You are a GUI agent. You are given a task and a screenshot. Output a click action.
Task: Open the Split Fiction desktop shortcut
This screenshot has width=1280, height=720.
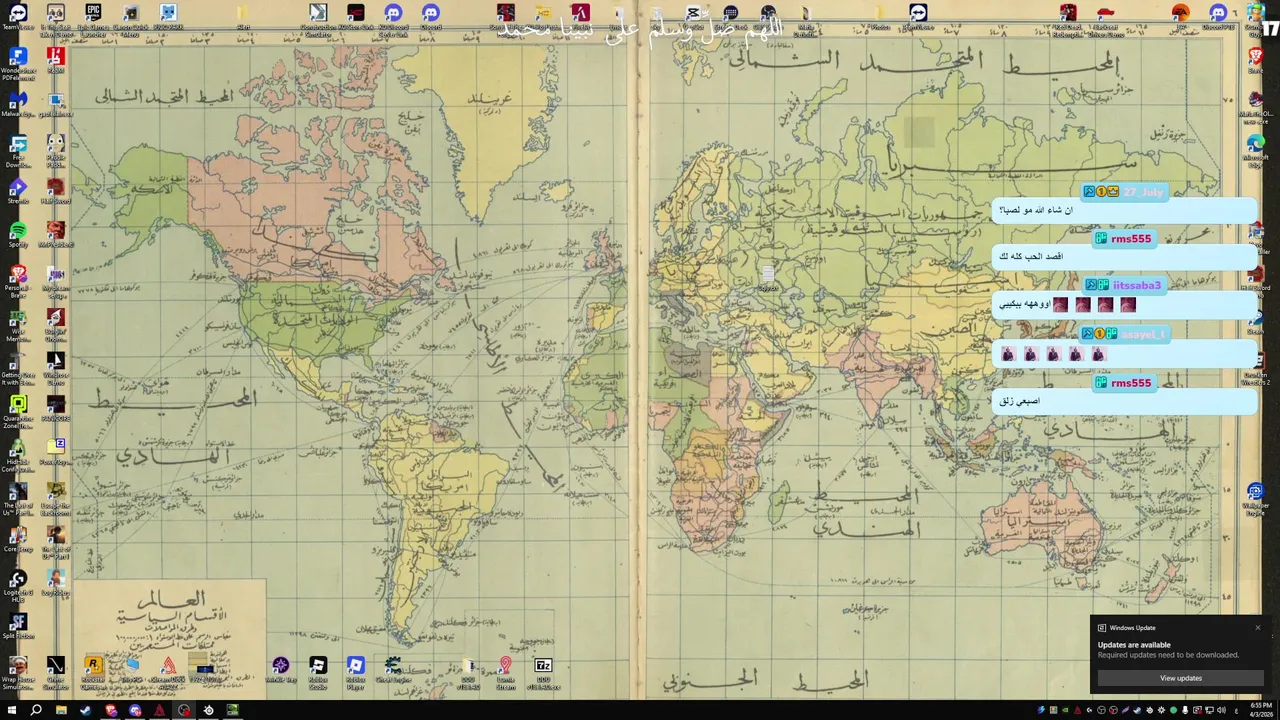click(17, 627)
